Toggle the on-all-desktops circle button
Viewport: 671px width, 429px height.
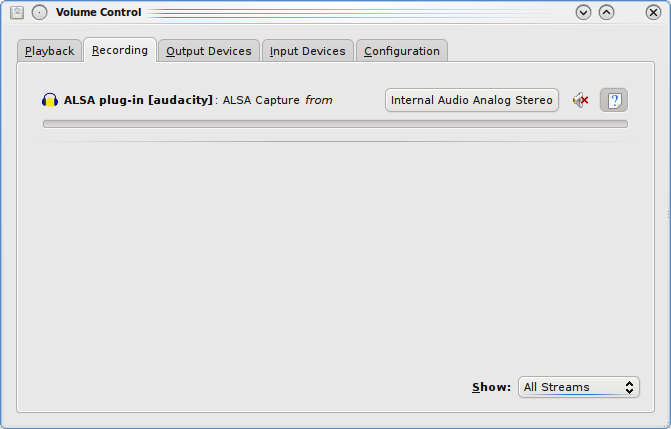[39, 12]
